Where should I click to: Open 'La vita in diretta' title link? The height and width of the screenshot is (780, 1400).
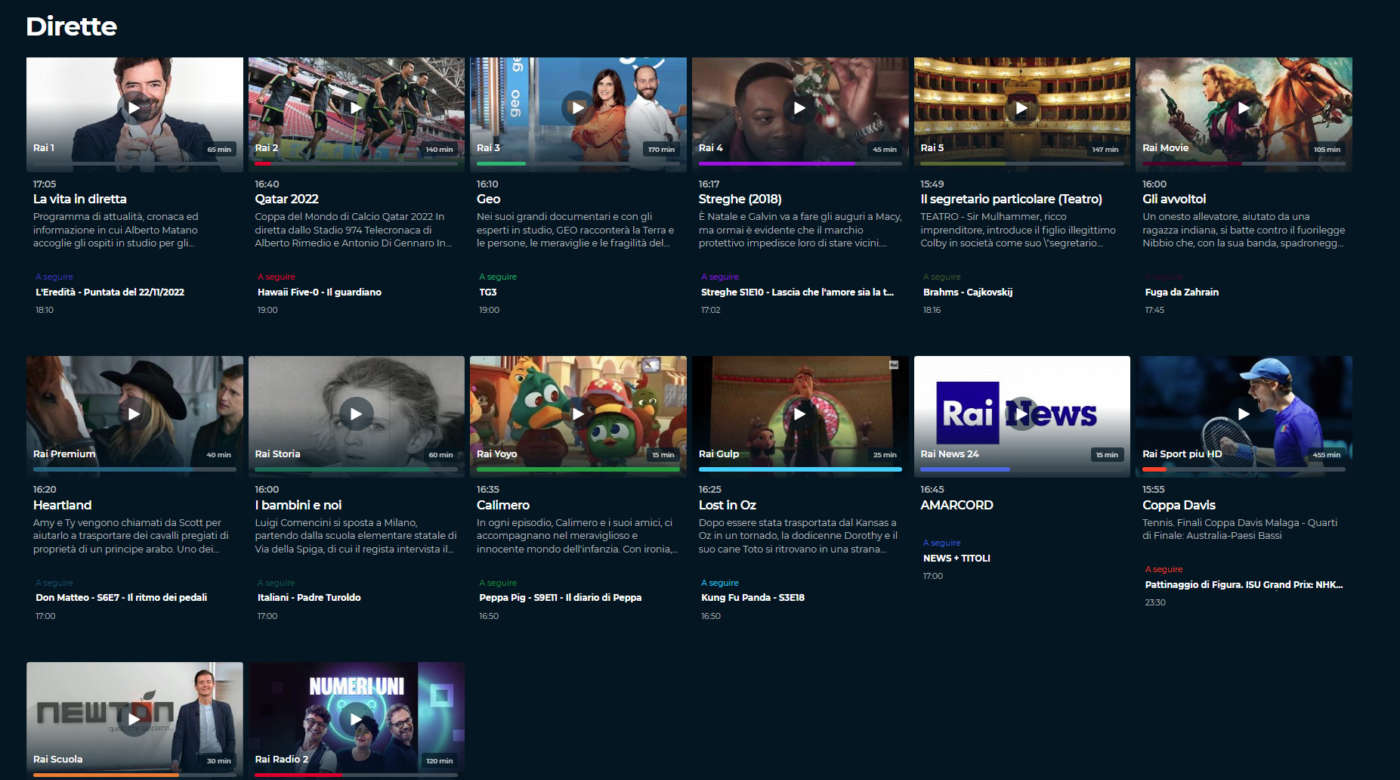(80, 199)
